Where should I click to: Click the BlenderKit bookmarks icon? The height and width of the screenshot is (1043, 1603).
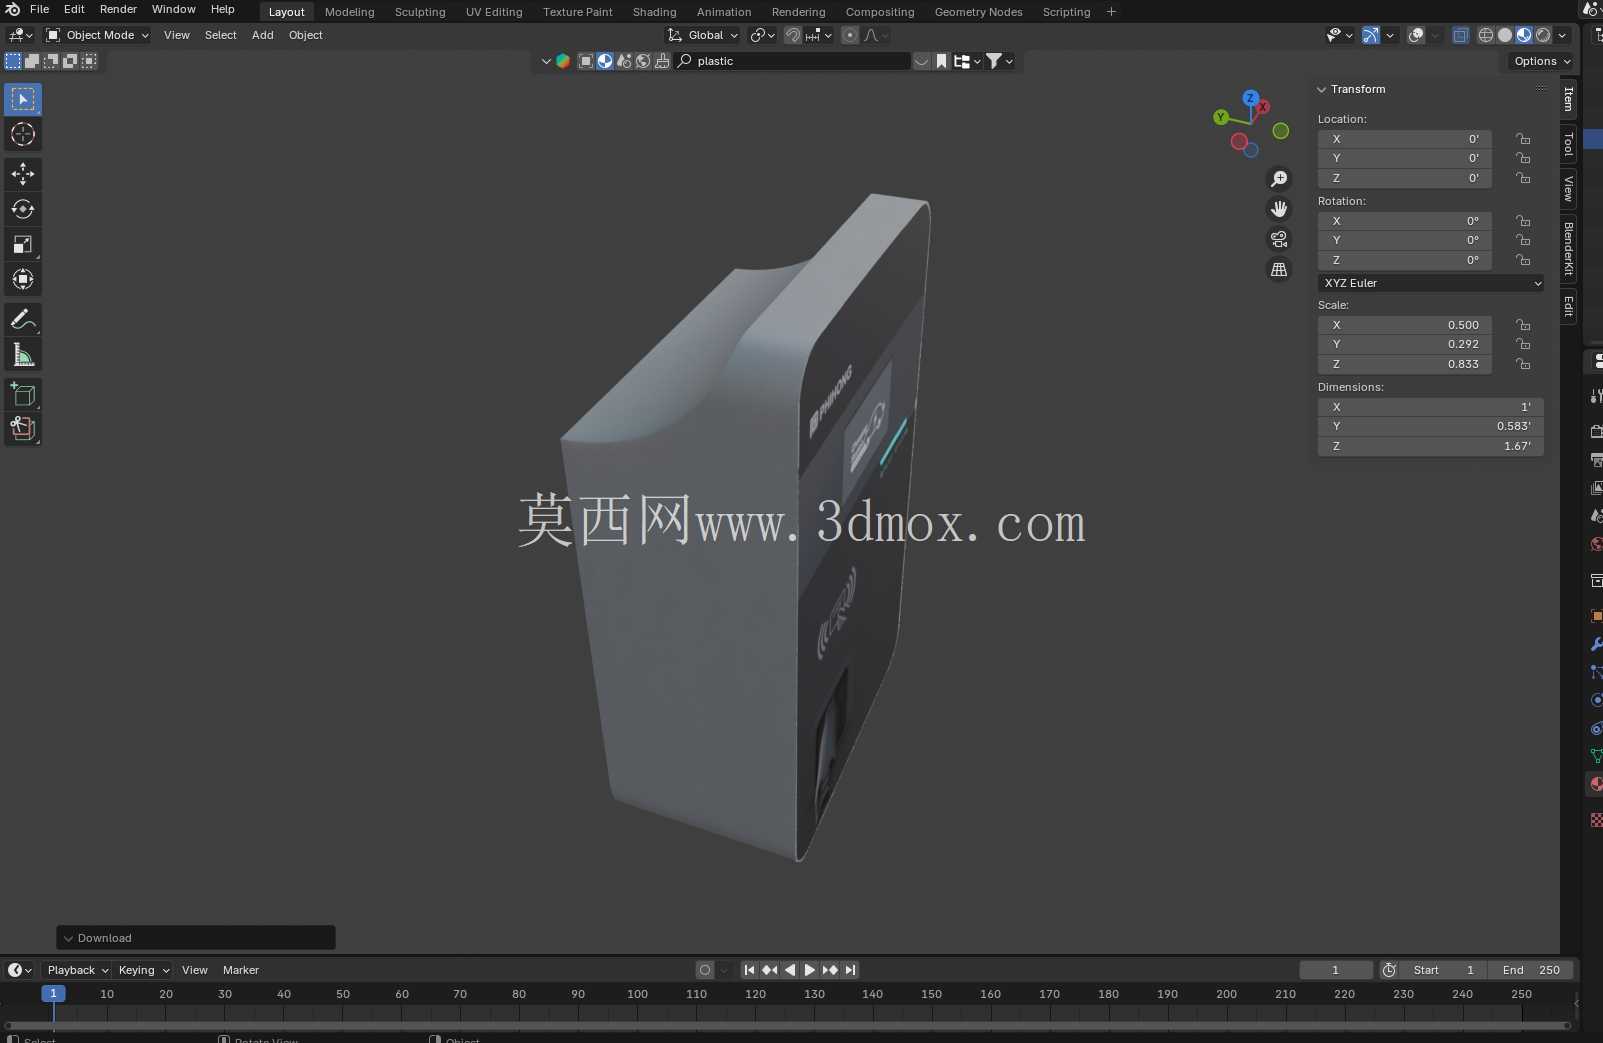(941, 61)
